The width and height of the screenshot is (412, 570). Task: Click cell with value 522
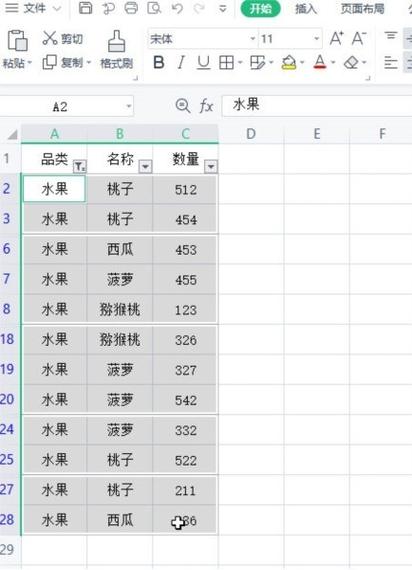186,461
